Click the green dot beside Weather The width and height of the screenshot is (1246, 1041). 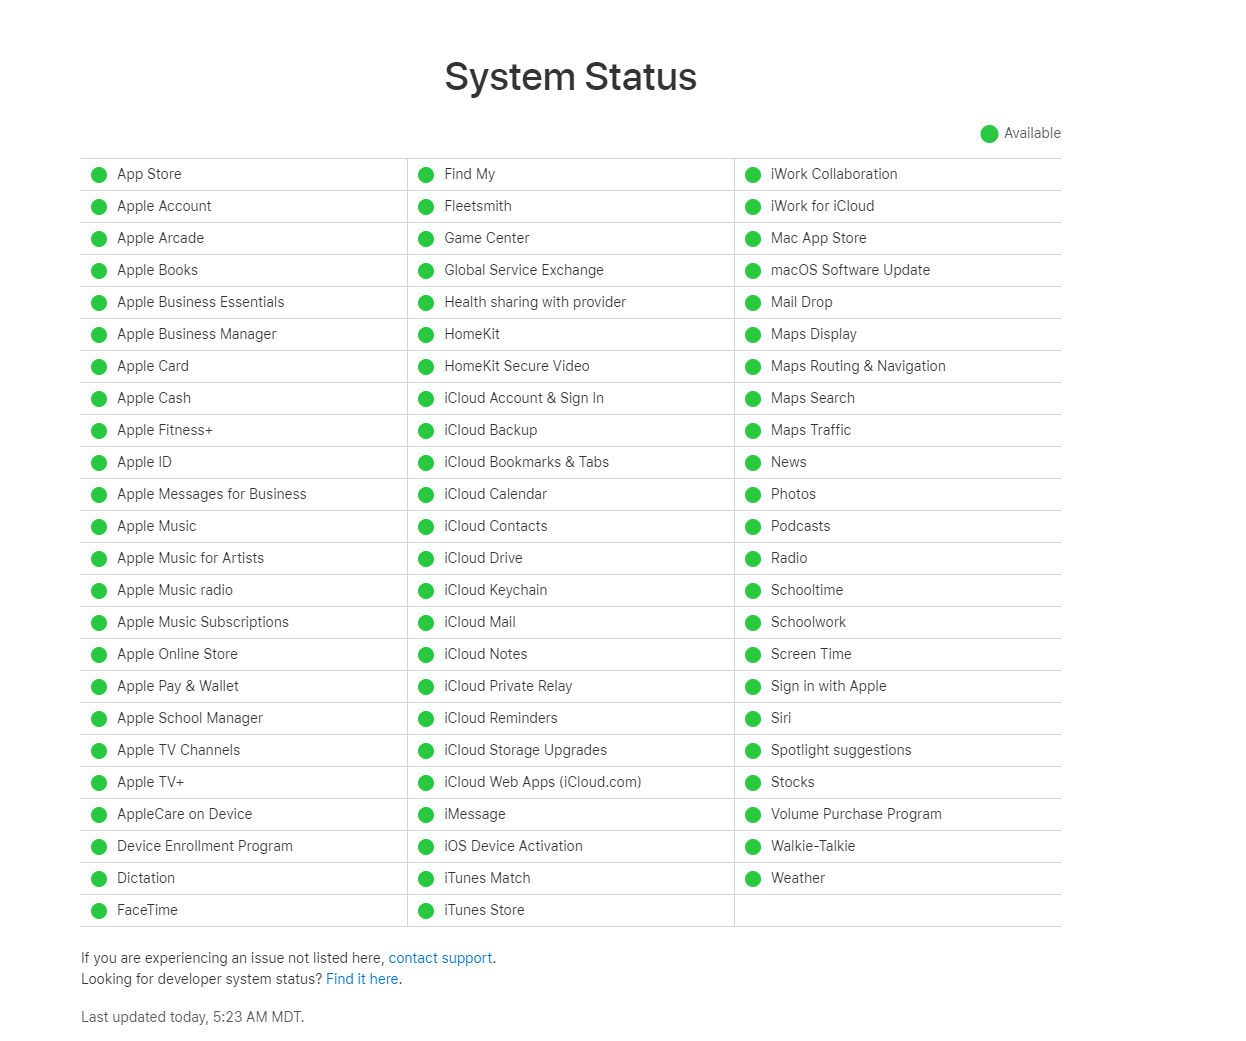point(753,879)
